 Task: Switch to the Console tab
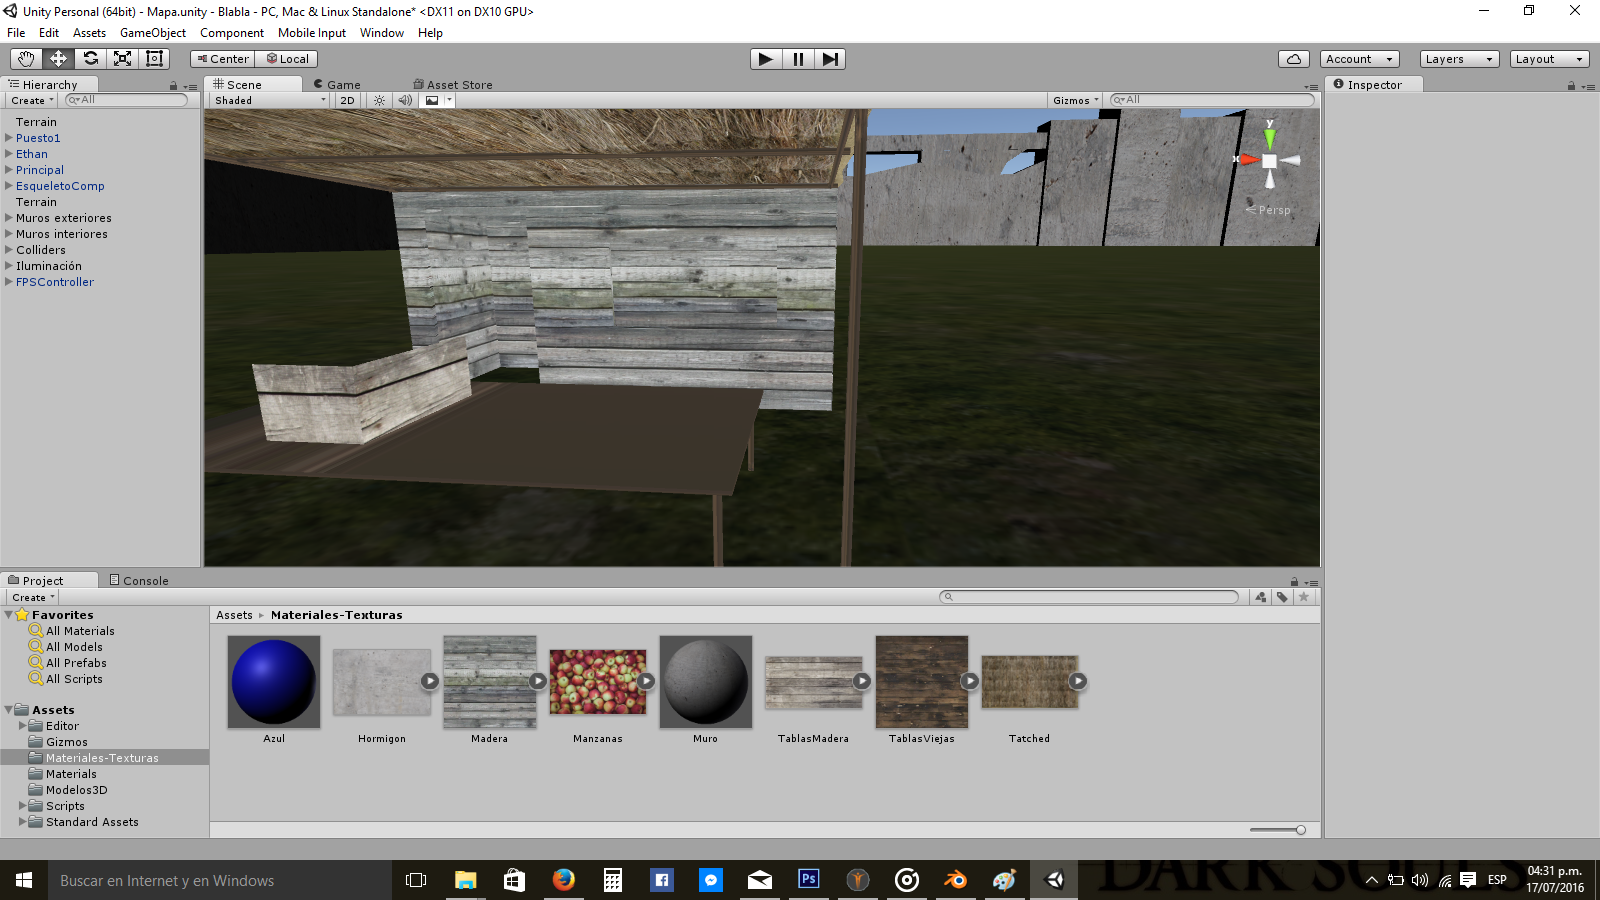[139, 580]
